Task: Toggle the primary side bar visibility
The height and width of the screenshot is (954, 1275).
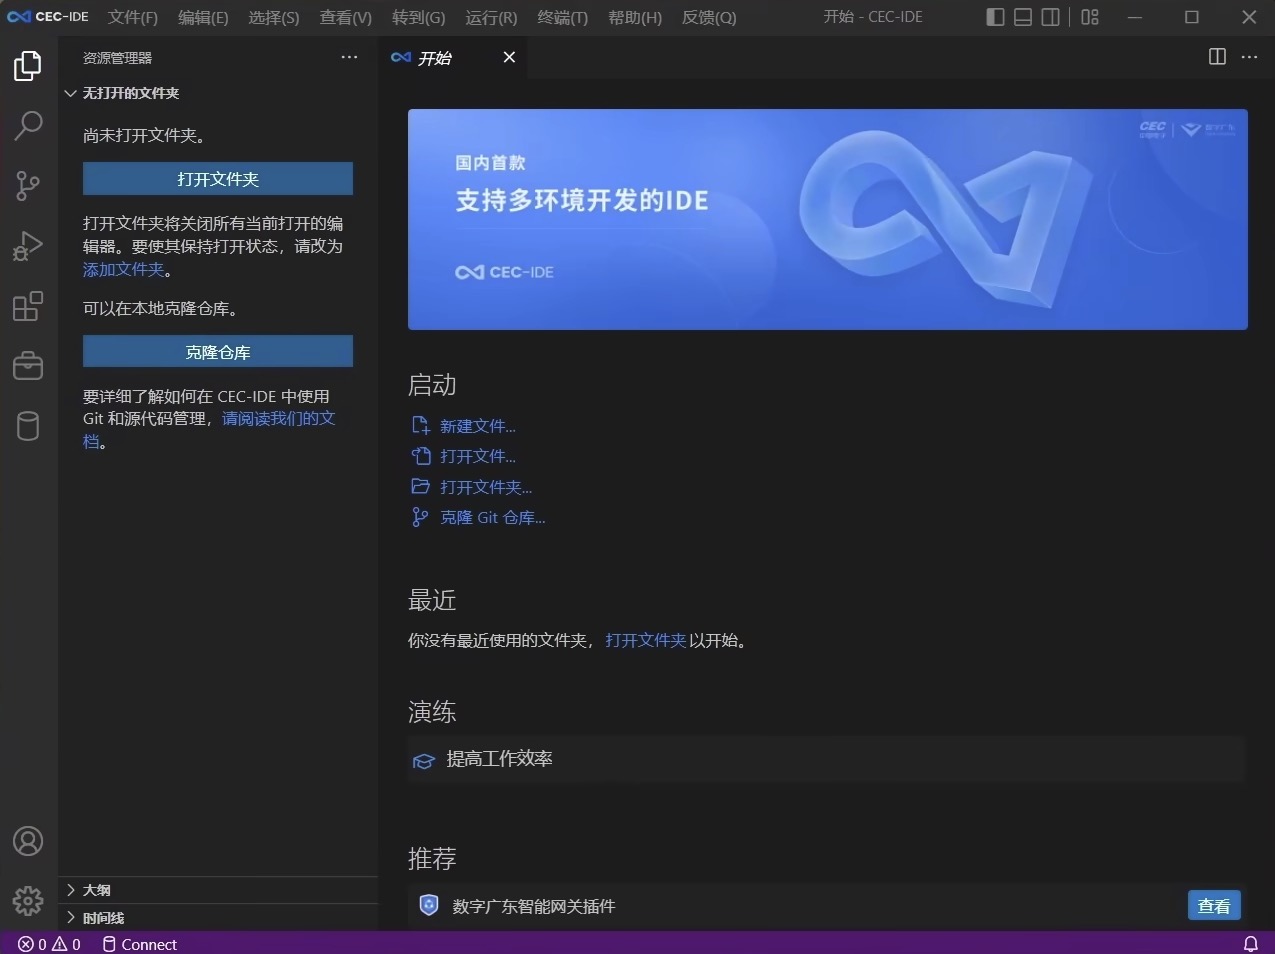Action: [995, 17]
